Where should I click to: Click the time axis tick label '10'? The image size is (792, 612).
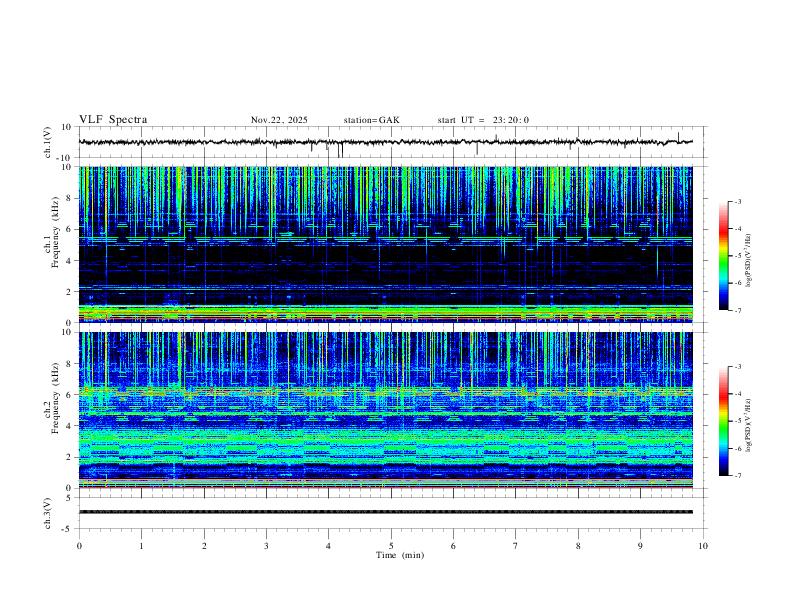[703, 546]
